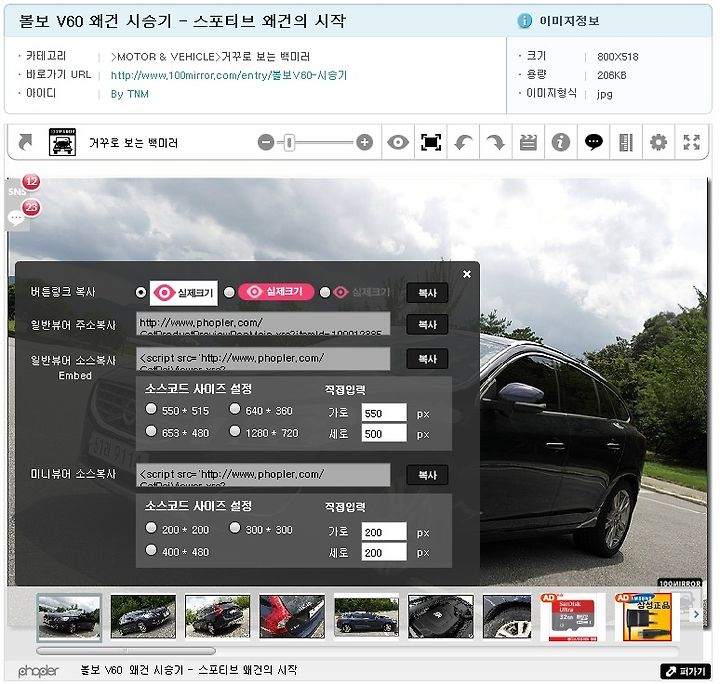
Task: Open the MOTOR & VEHICLE category link
Action: [210, 56]
